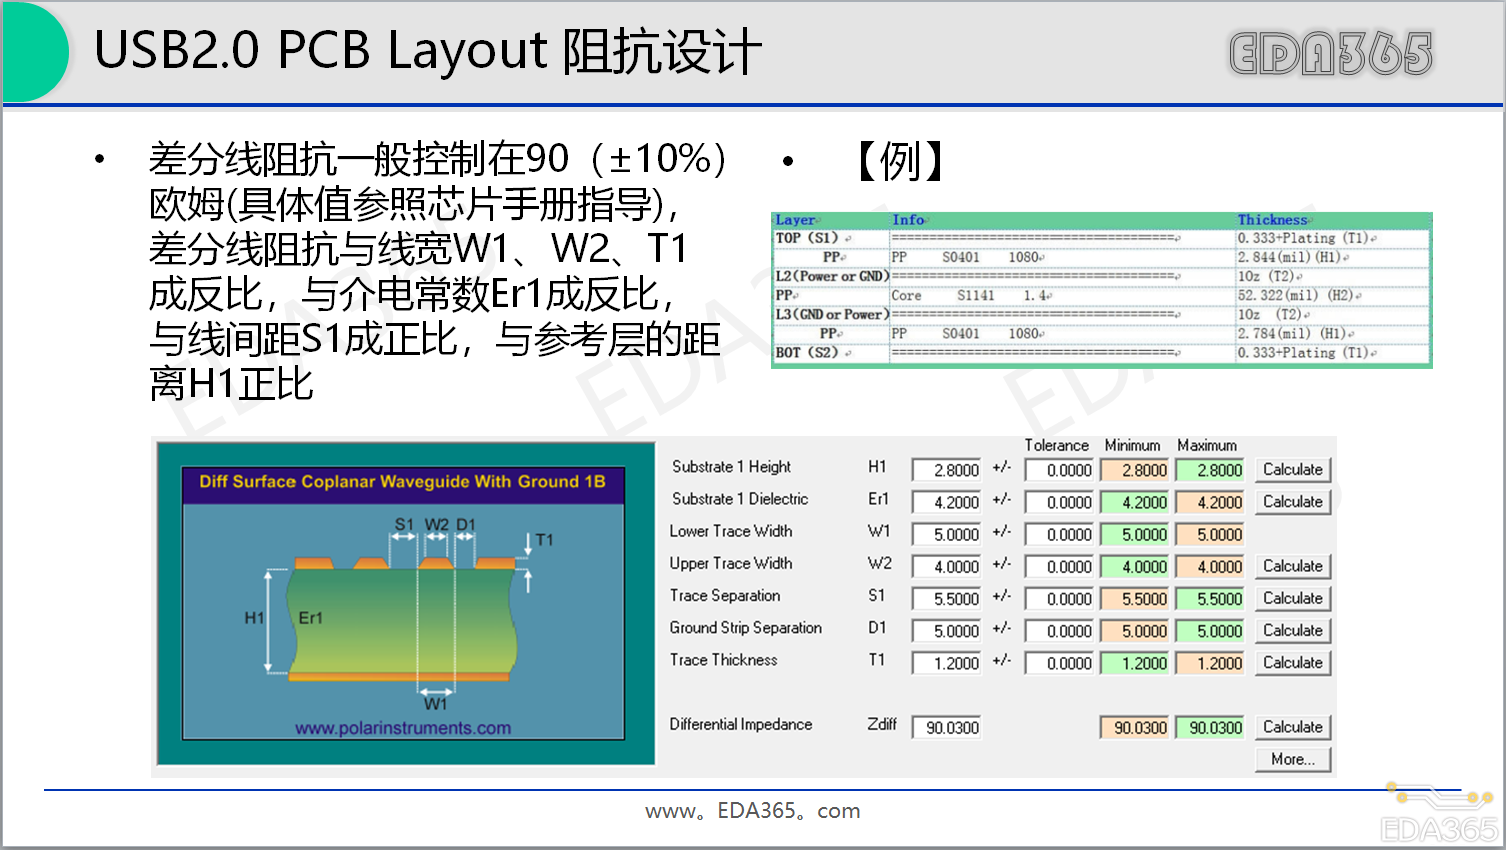The image size is (1506, 850).
Task: Click W1 tolerance field
Action: click(1060, 534)
